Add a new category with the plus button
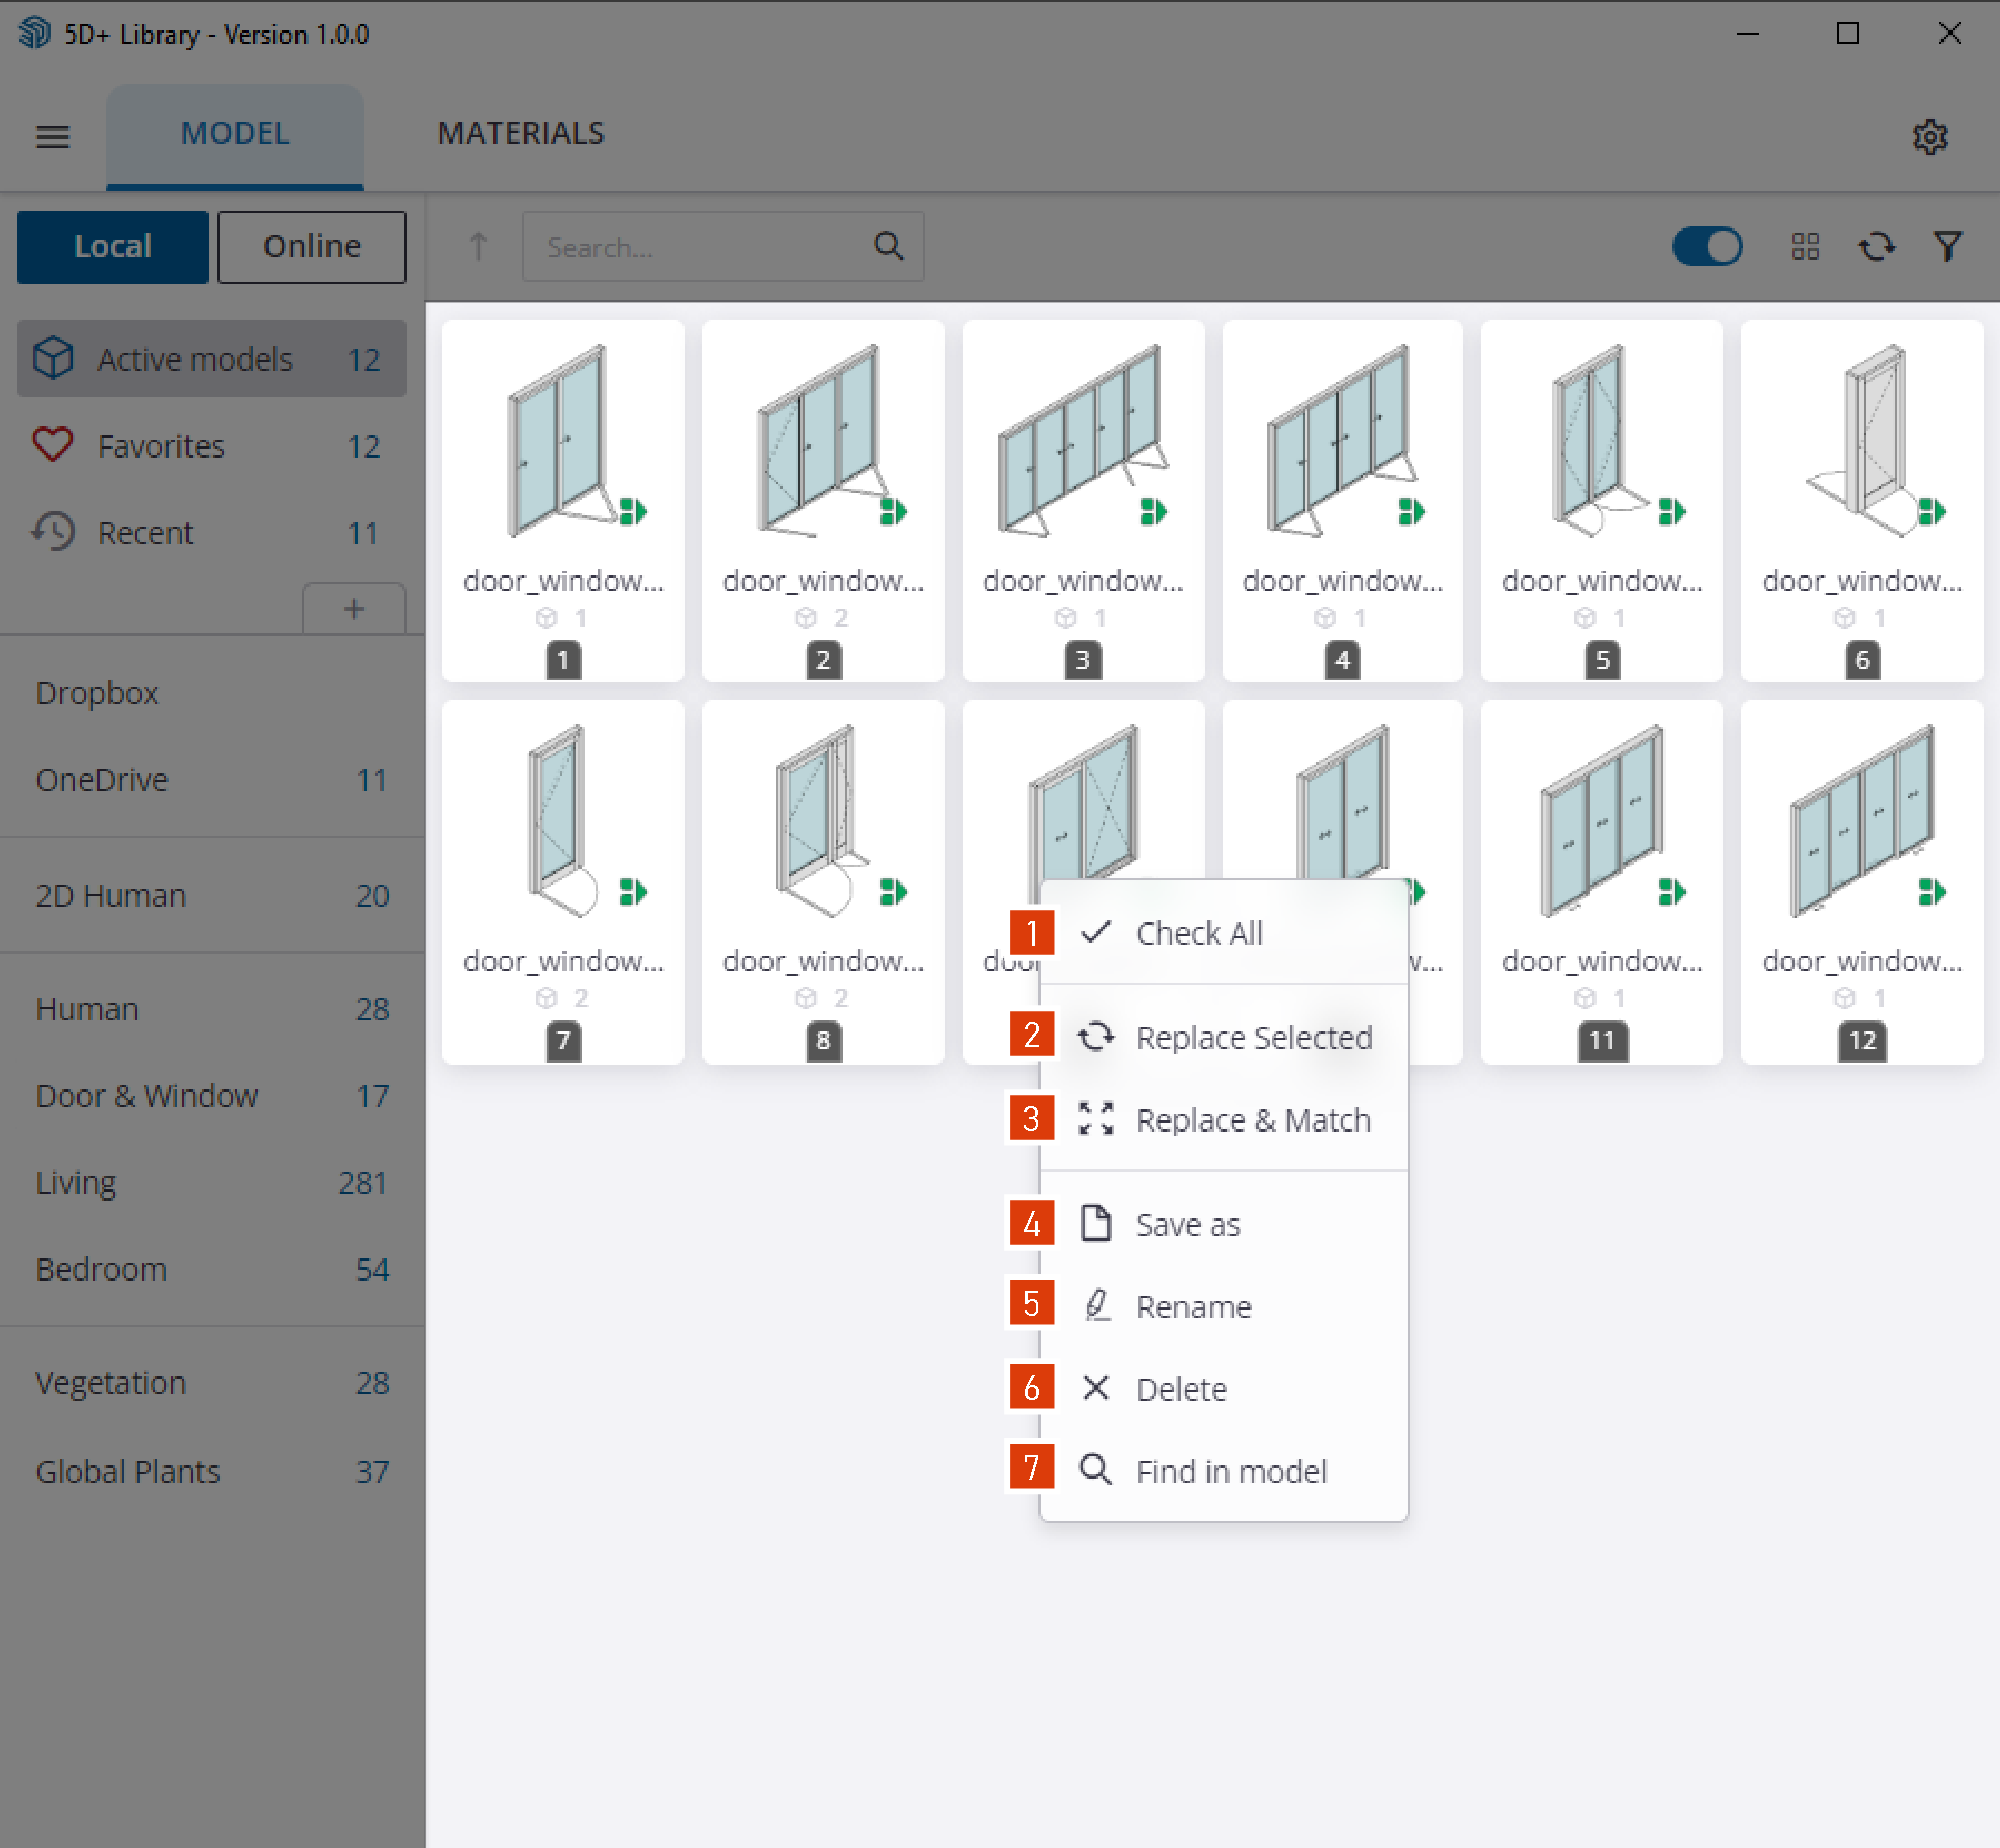This screenshot has width=2000, height=1848. 354,609
